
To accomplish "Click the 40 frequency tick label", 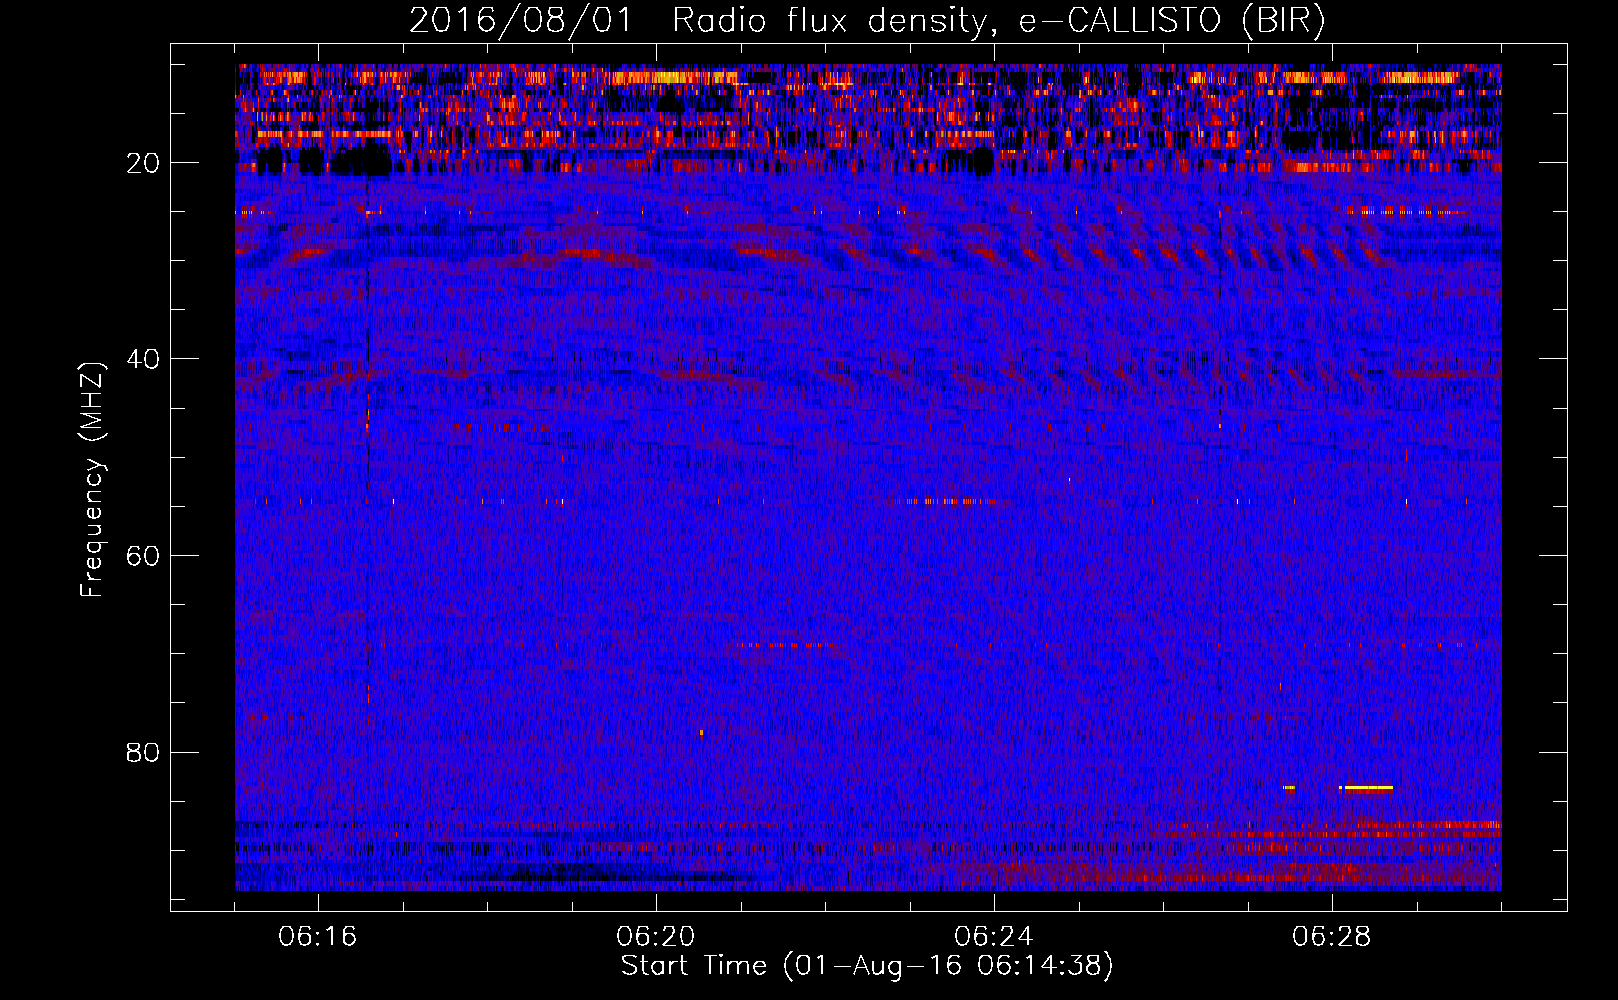I will pos(143,359).
